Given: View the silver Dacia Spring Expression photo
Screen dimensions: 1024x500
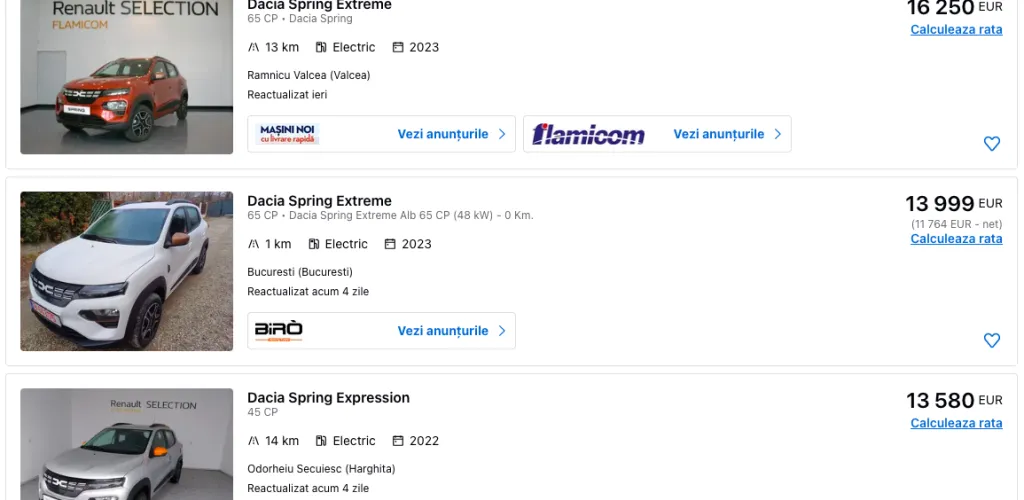Looking at the screenshot, I should (126, 444).
